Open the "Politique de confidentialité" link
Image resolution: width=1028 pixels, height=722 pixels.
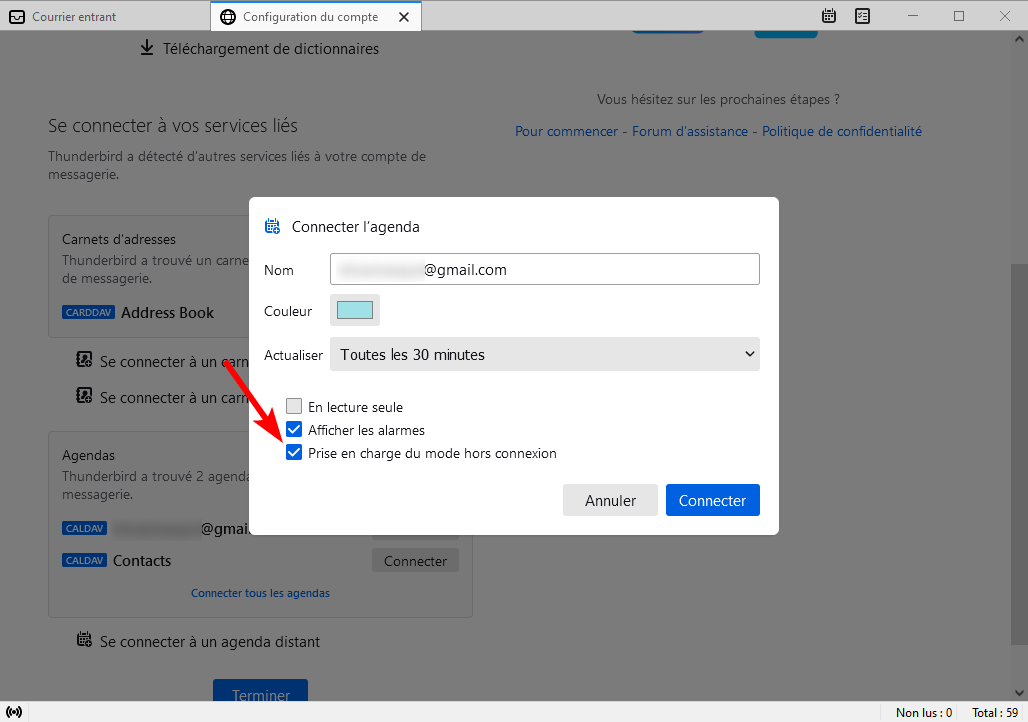point(841,131)
